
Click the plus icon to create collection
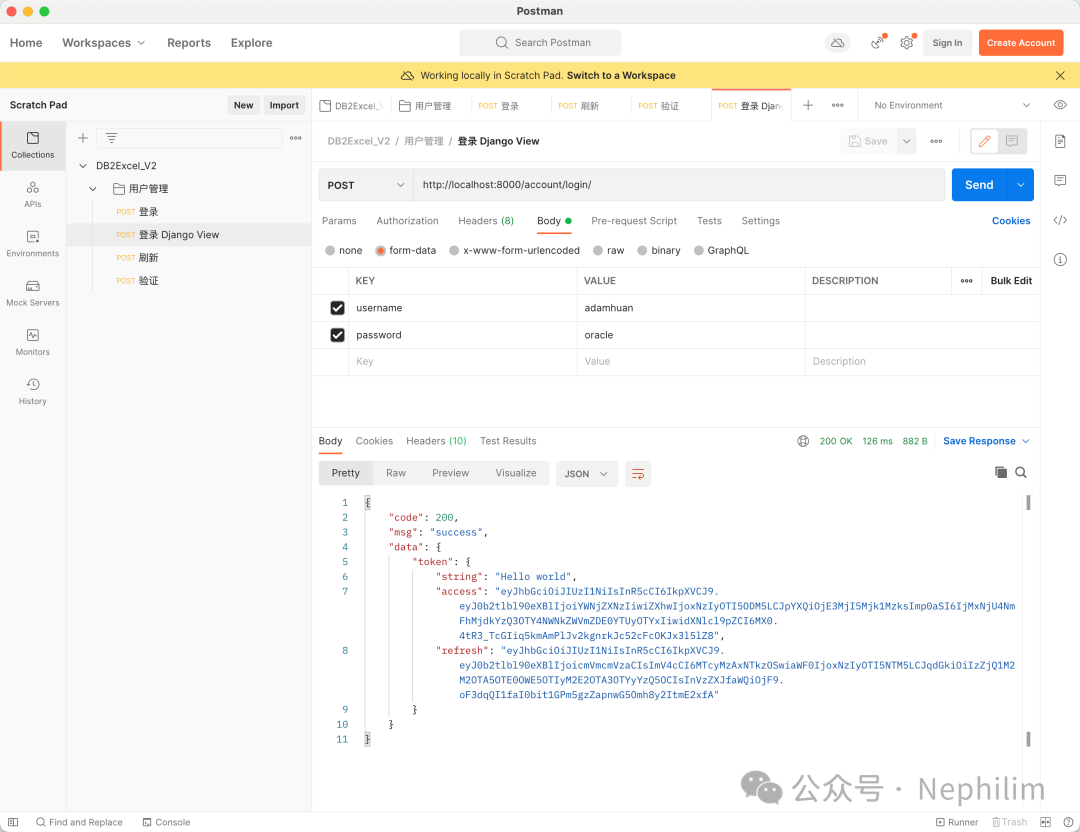tap(83, 138)
